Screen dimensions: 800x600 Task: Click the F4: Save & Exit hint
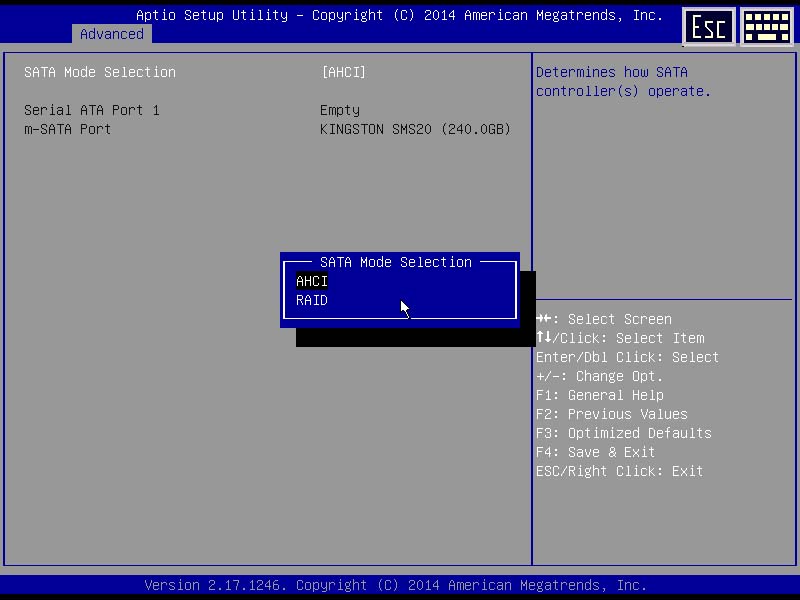coord(595,452)
